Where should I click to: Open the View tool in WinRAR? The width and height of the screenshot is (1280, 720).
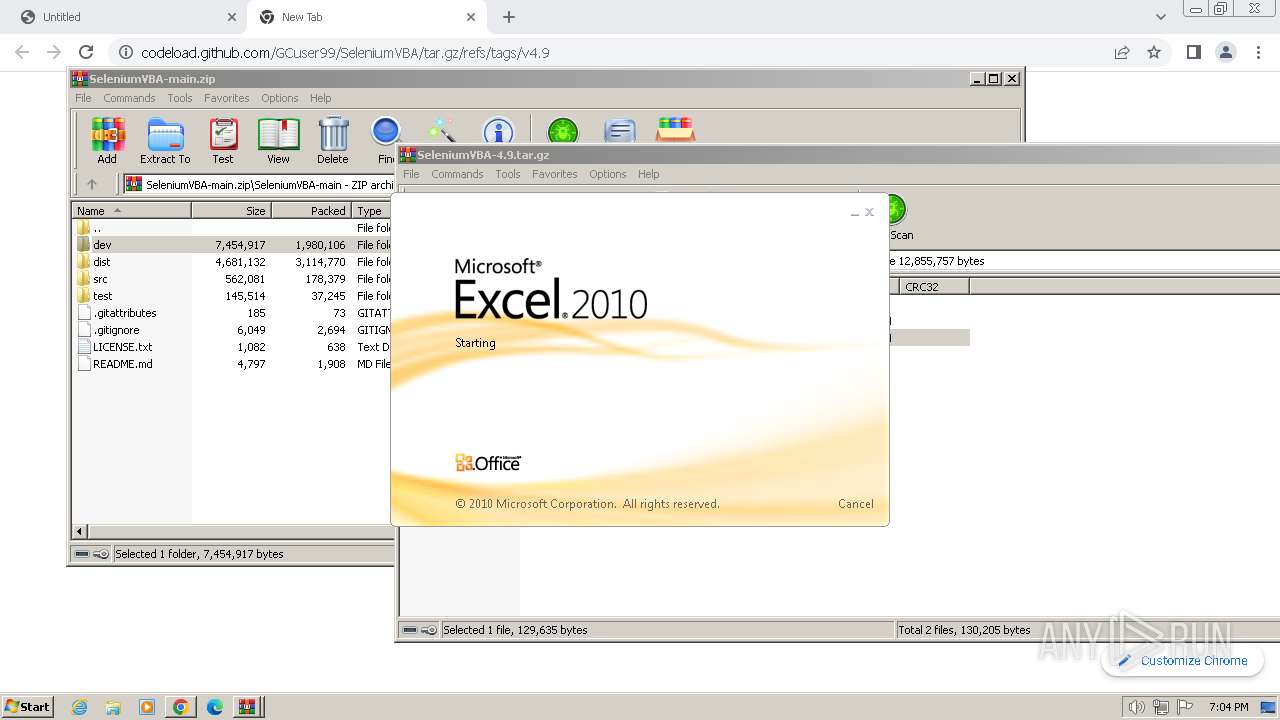pyautogui.click(x=278, y=141)
